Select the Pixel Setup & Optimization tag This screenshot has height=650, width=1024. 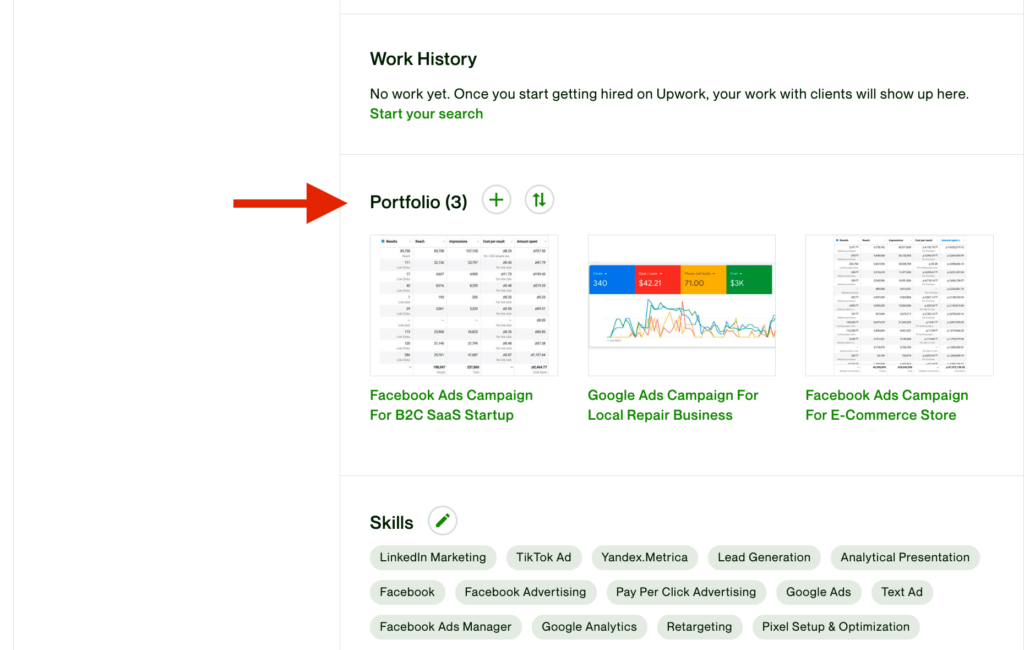pyautogui.click(x=834, y=627)
